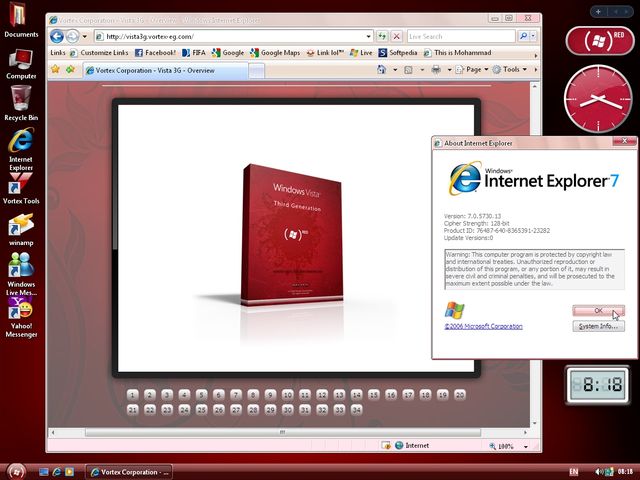
Task: Click the Print icon in command bar
Action: (x=436, y=70)
